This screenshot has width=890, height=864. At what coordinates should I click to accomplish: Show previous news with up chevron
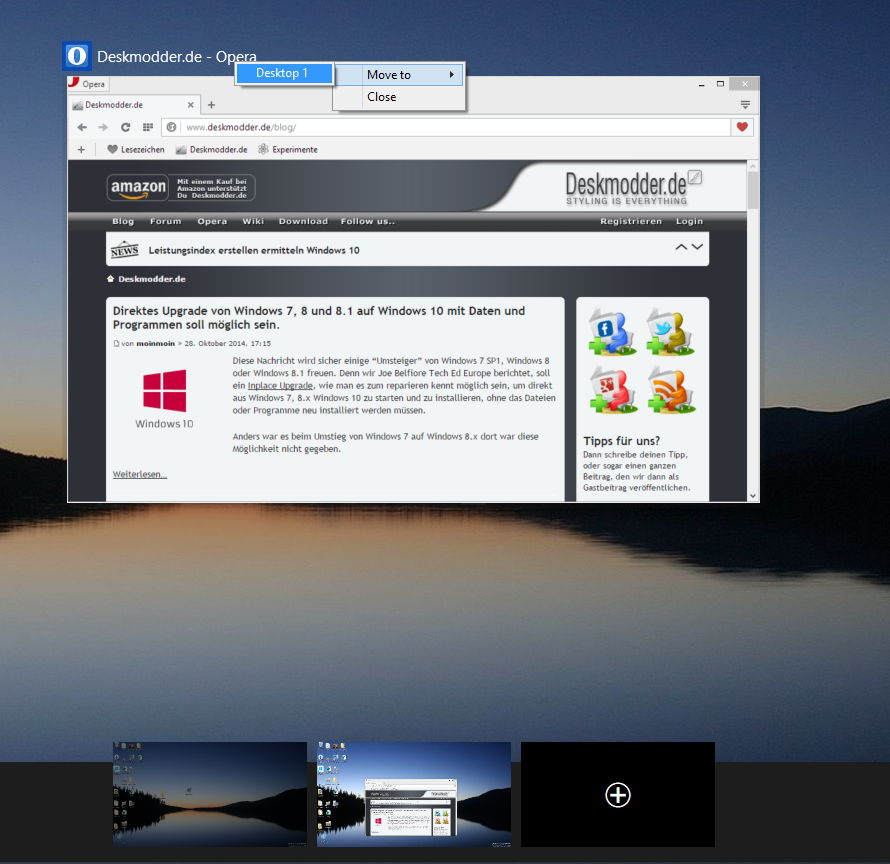681,247
